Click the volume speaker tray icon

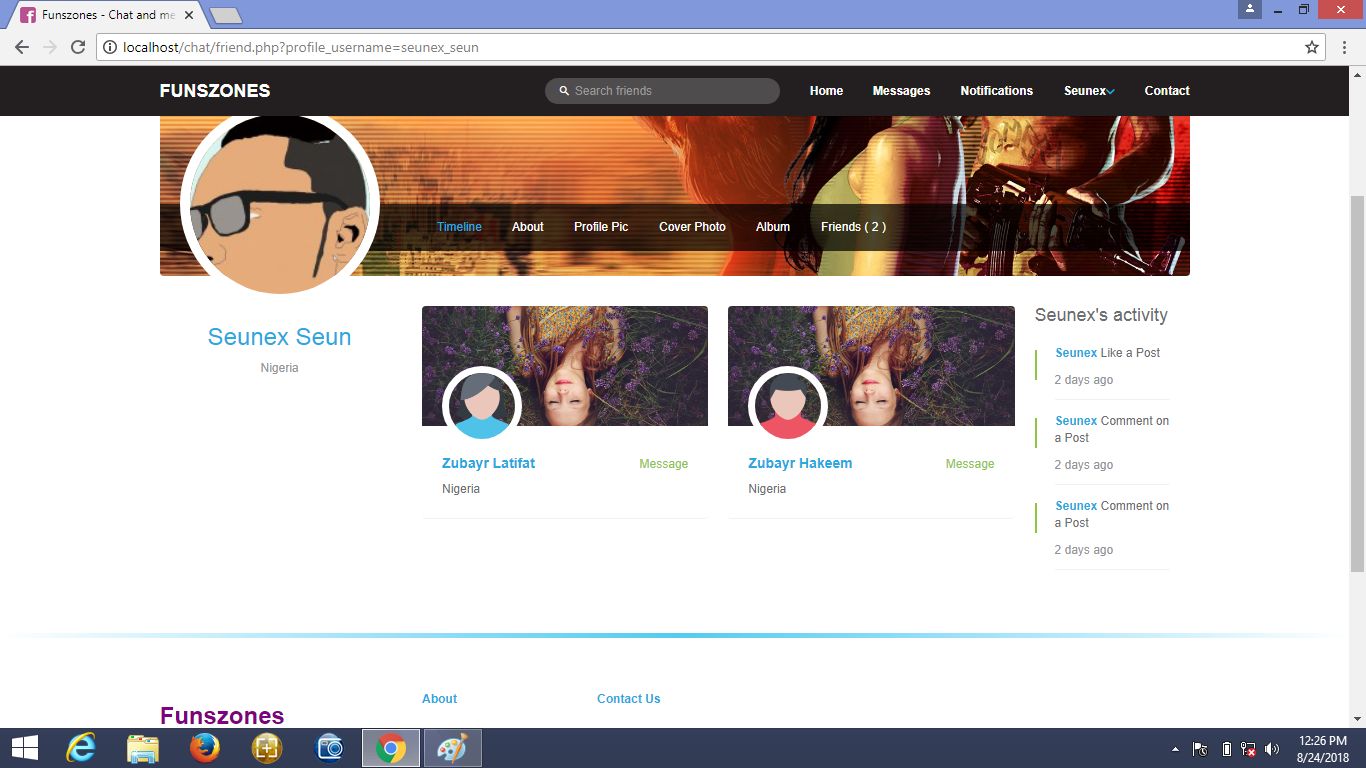(x=1272, y=749)
